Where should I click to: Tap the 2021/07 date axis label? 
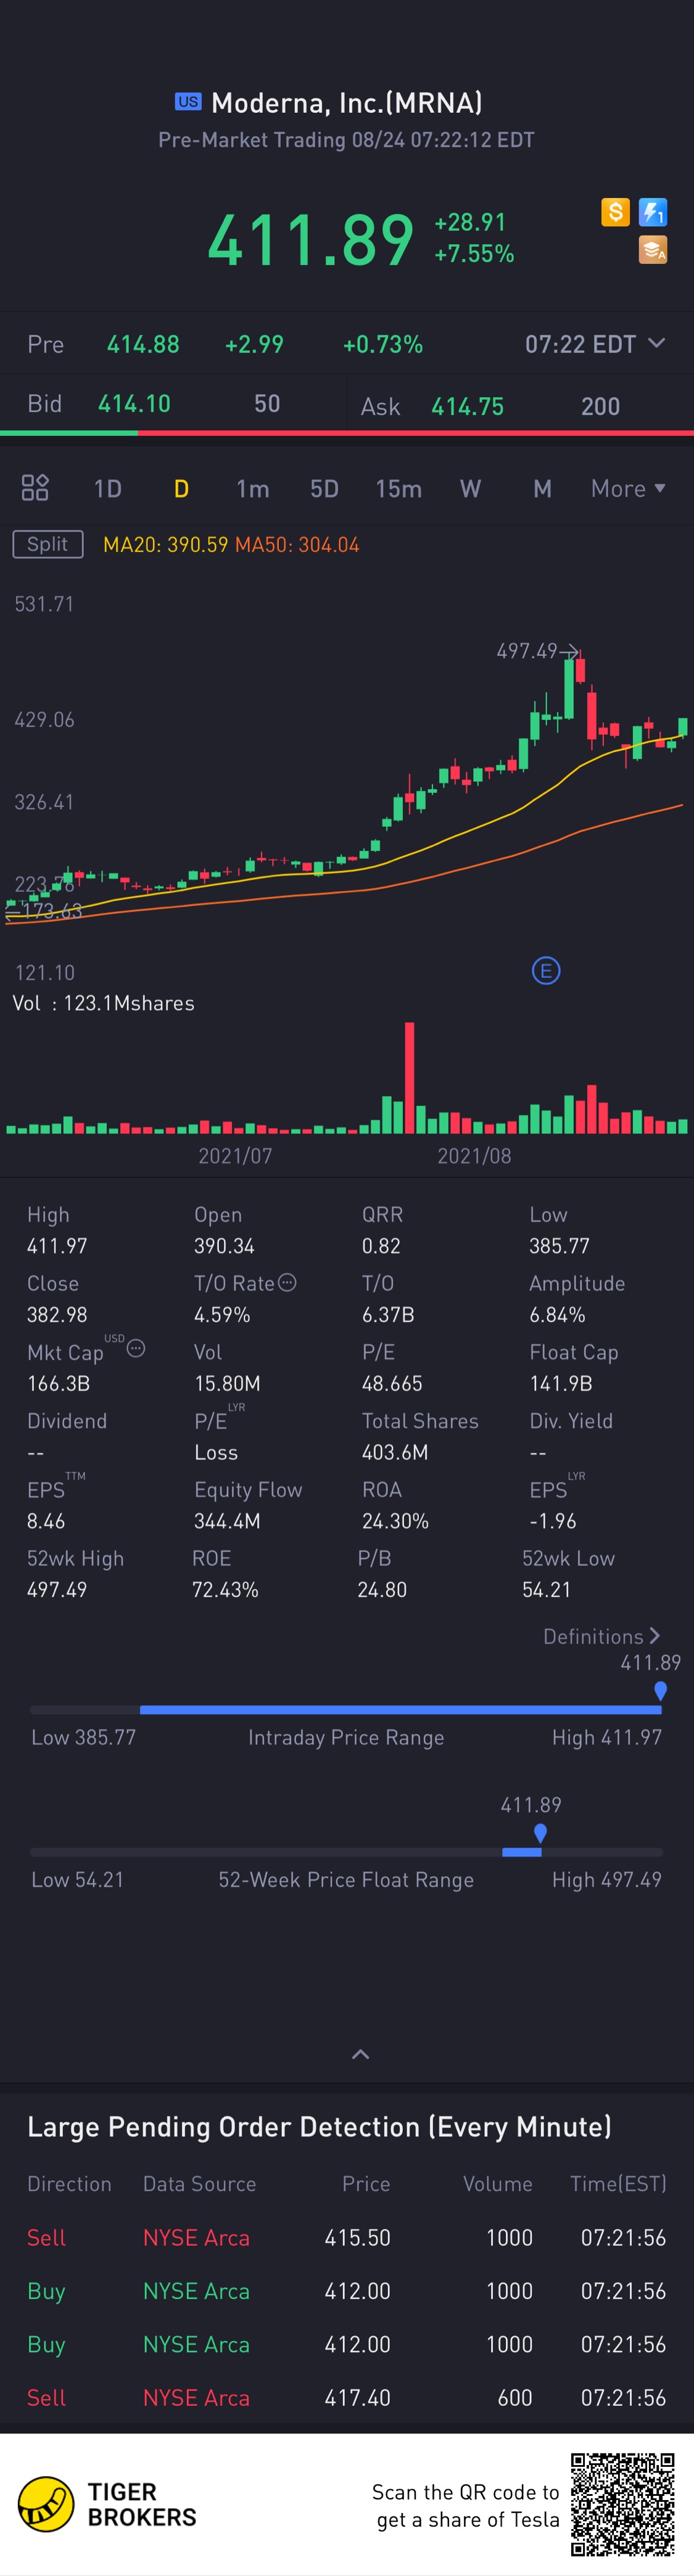(x=235, y=1156)
